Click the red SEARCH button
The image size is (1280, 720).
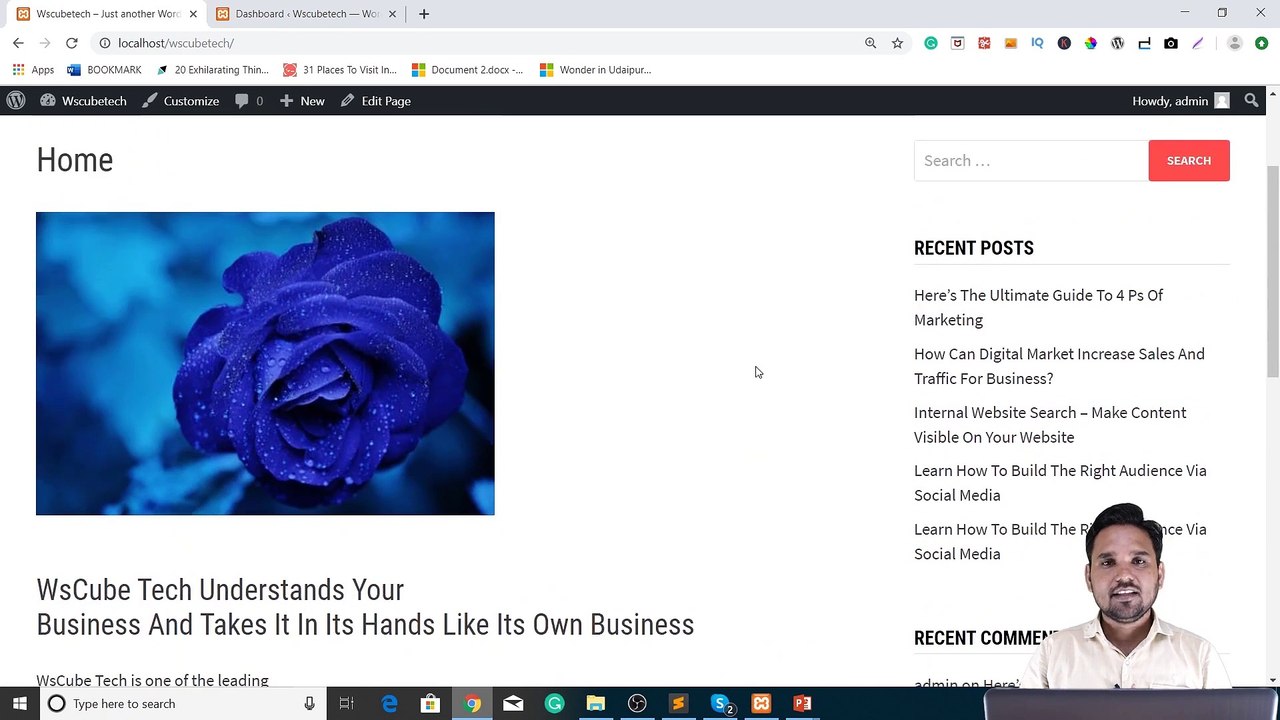(x=1189, y=161)
